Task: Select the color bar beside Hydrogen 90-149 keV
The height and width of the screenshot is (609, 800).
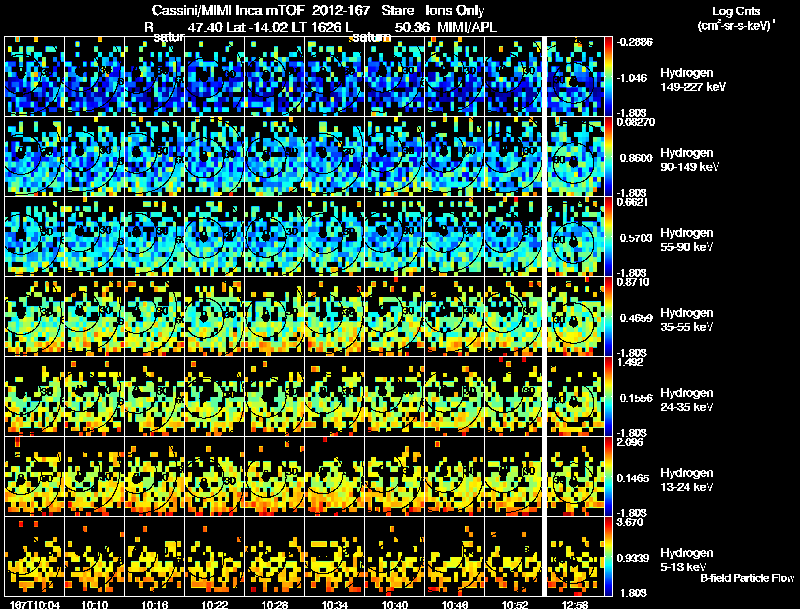Action: point(608,156)
